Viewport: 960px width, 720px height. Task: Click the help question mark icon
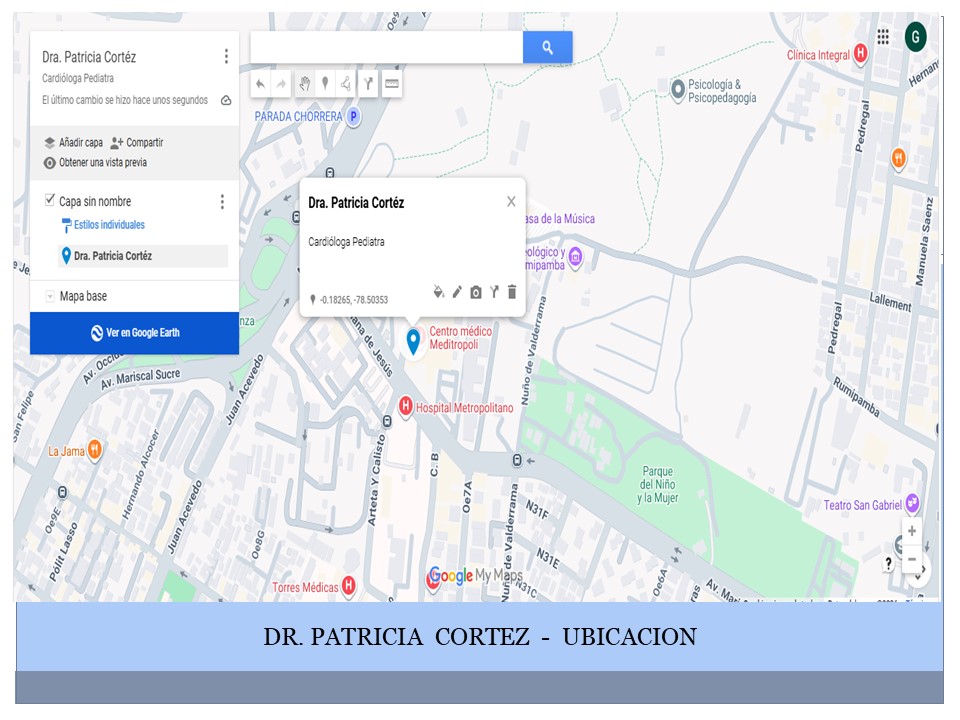tap(888, 564)
